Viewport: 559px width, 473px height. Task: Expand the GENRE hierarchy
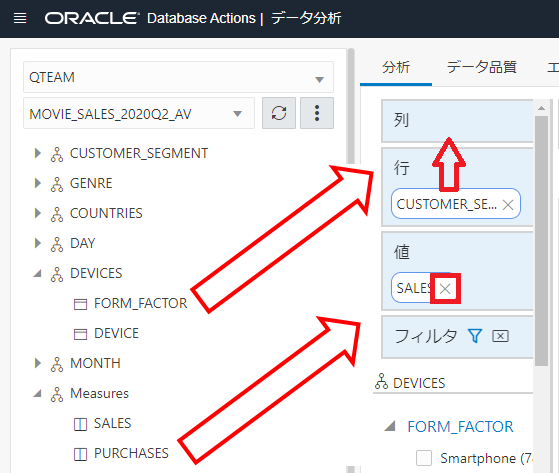click(x=37, y=183)
